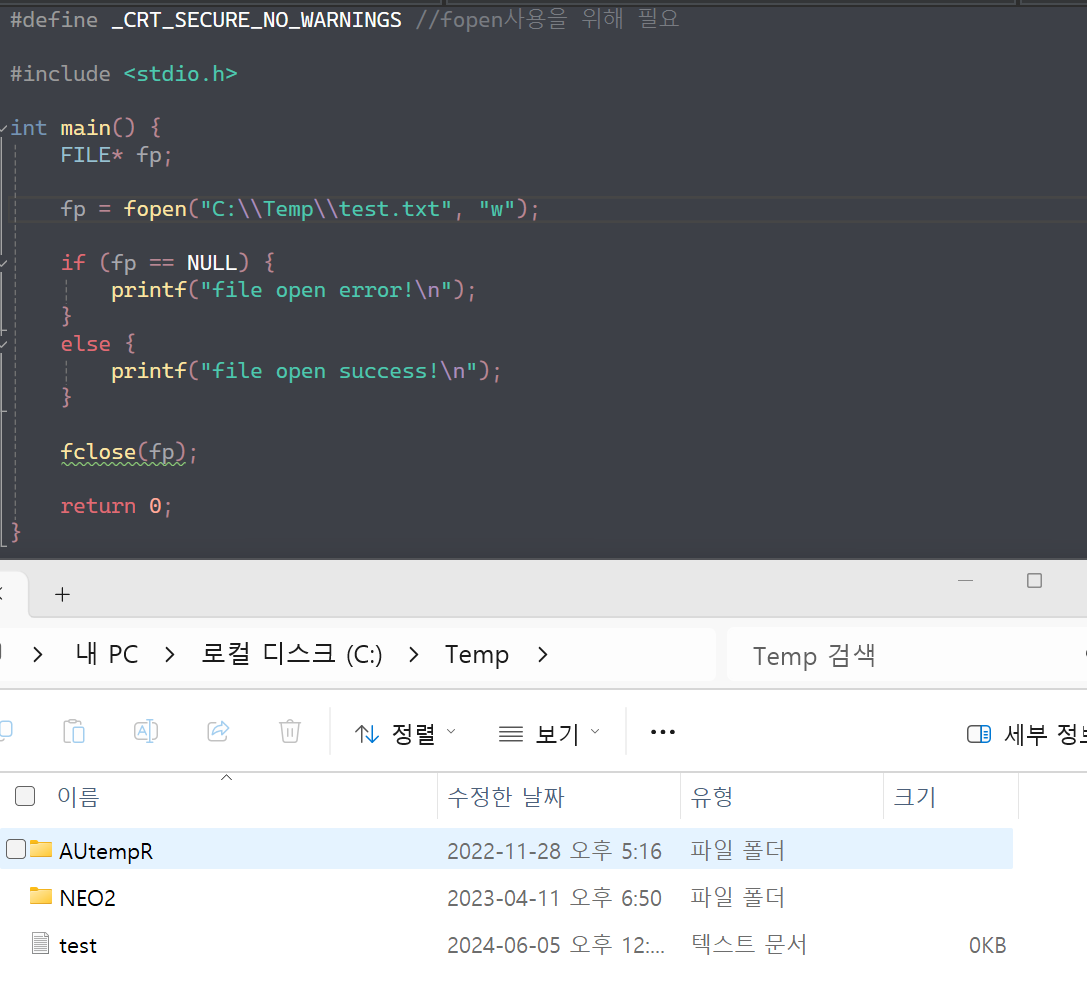1087x1000 pixels.
Task: Select the AUtempR folder icon
Action: [41, 849]
